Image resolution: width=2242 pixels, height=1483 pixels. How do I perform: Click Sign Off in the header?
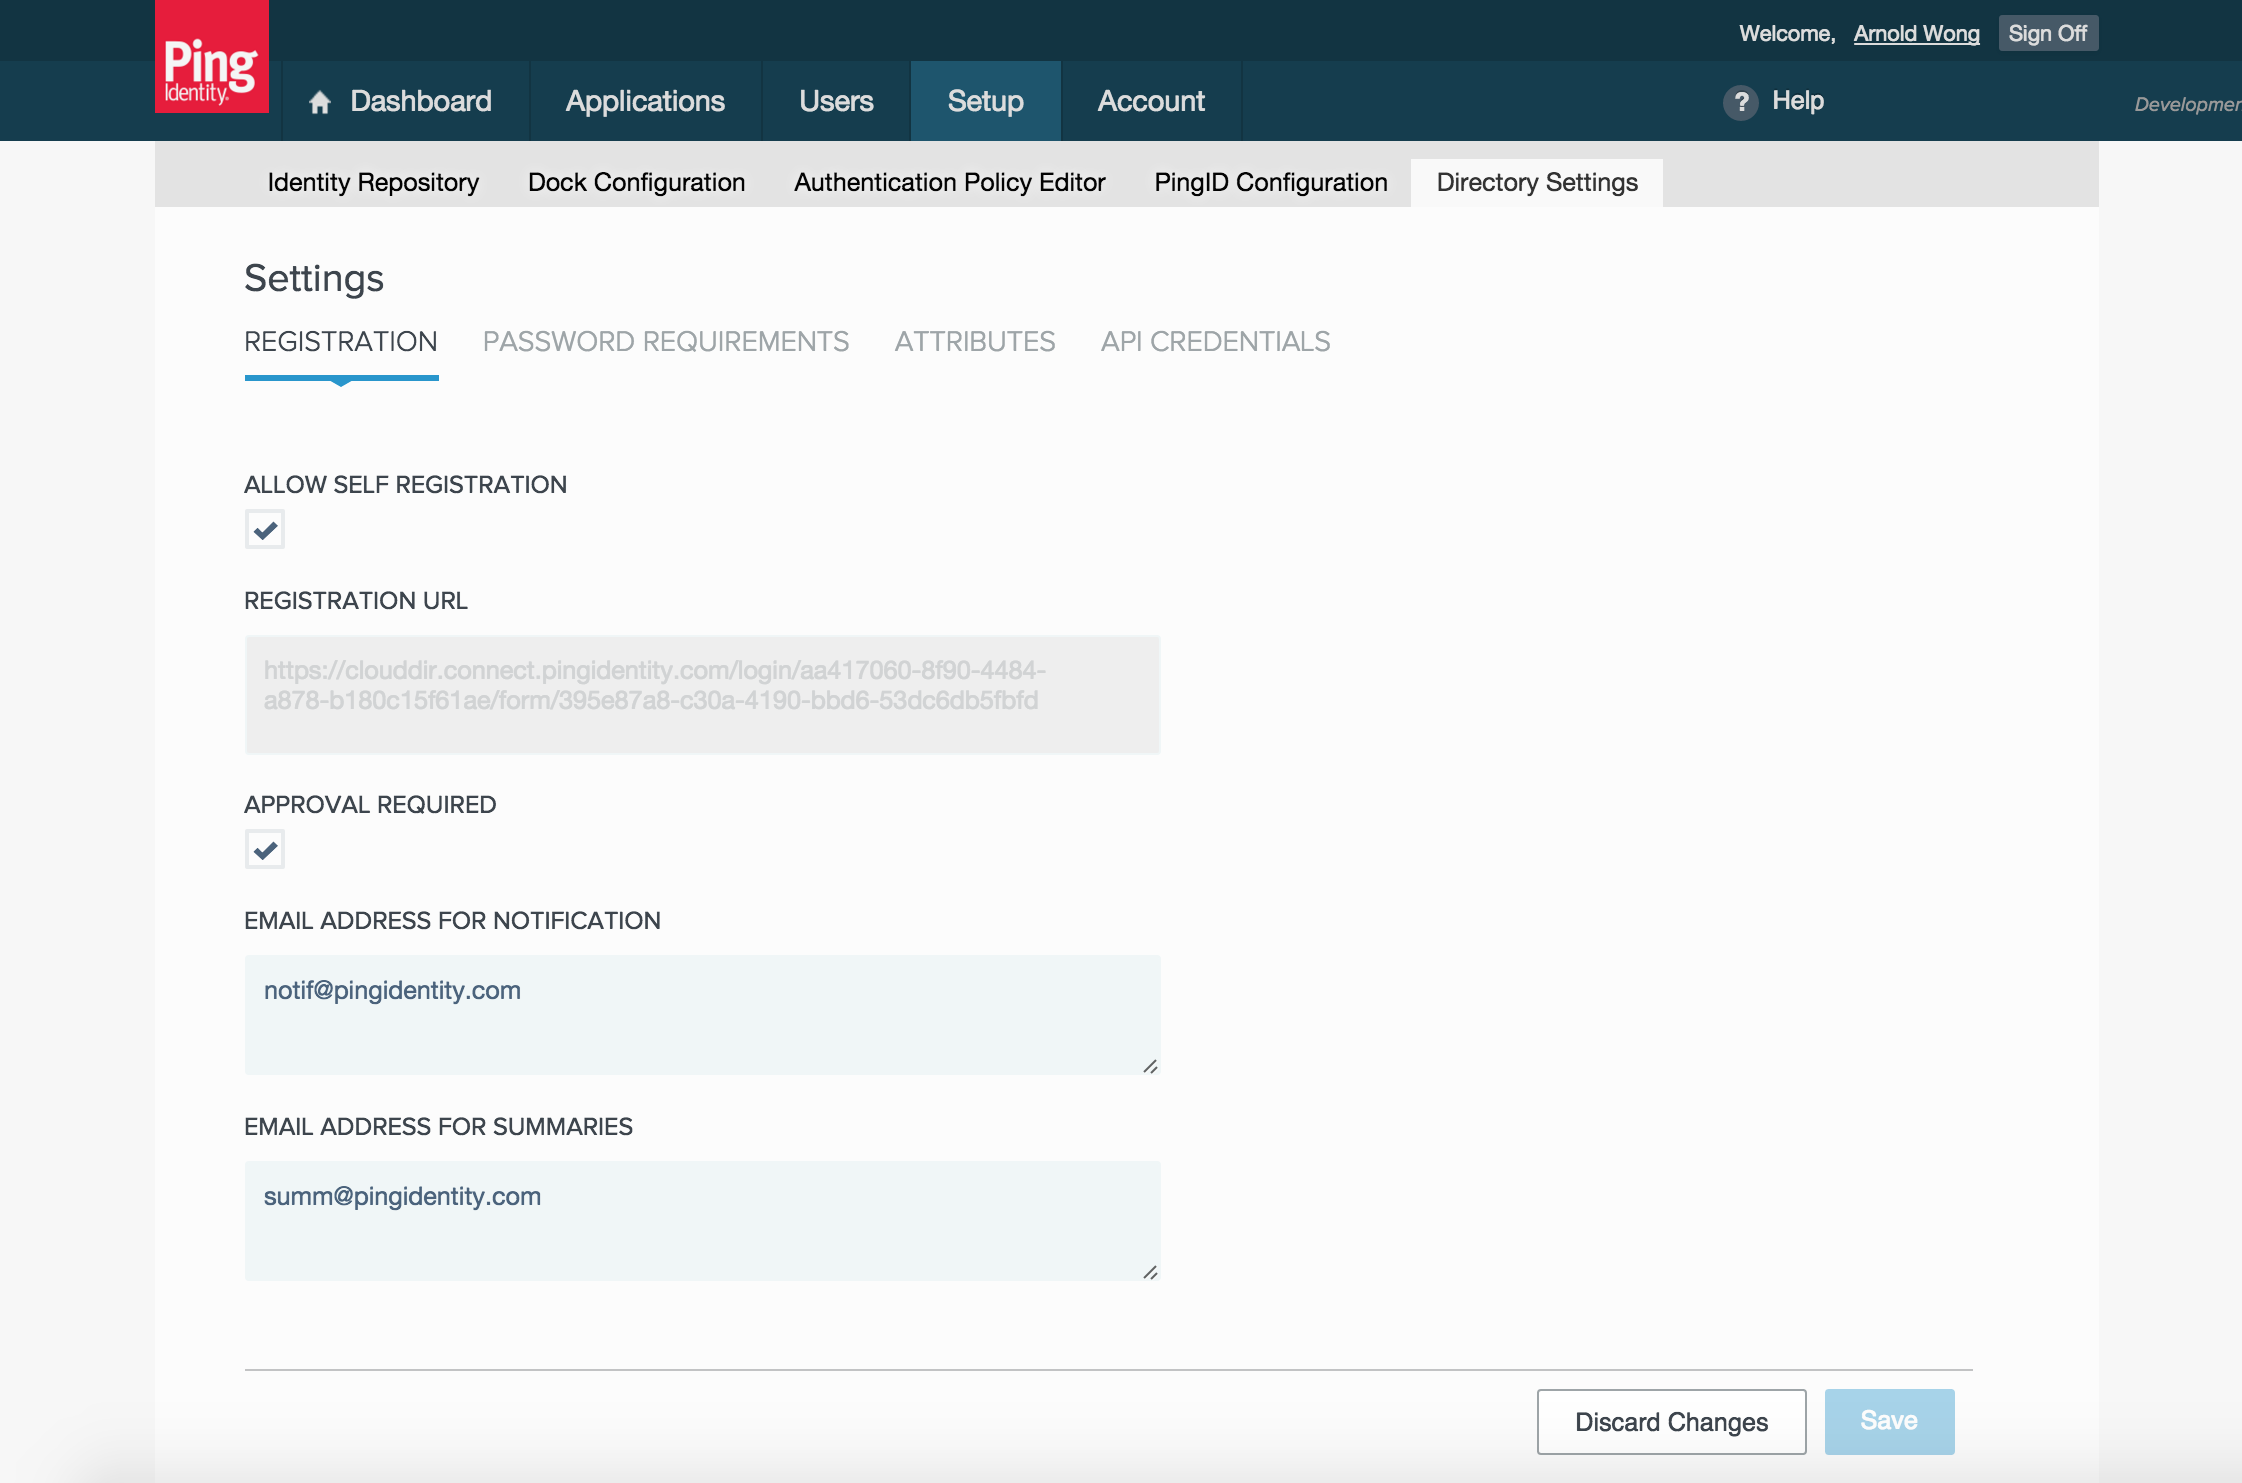coord(2047,34)
